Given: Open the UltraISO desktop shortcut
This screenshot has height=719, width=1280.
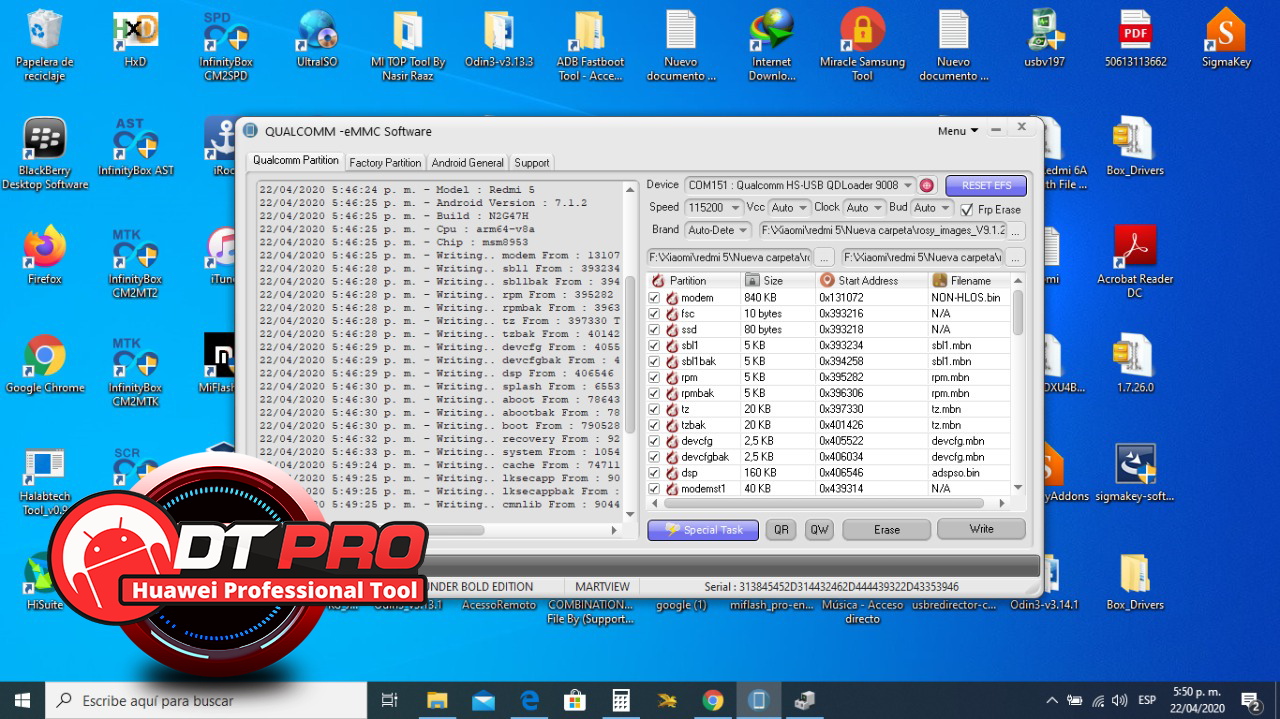Looking at the screenshot, I should pos(317,38).
